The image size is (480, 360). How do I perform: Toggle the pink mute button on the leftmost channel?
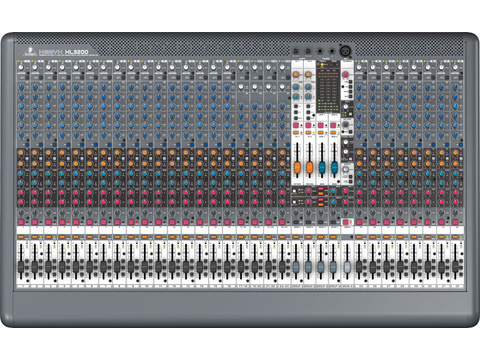click(x=21, y=222)
